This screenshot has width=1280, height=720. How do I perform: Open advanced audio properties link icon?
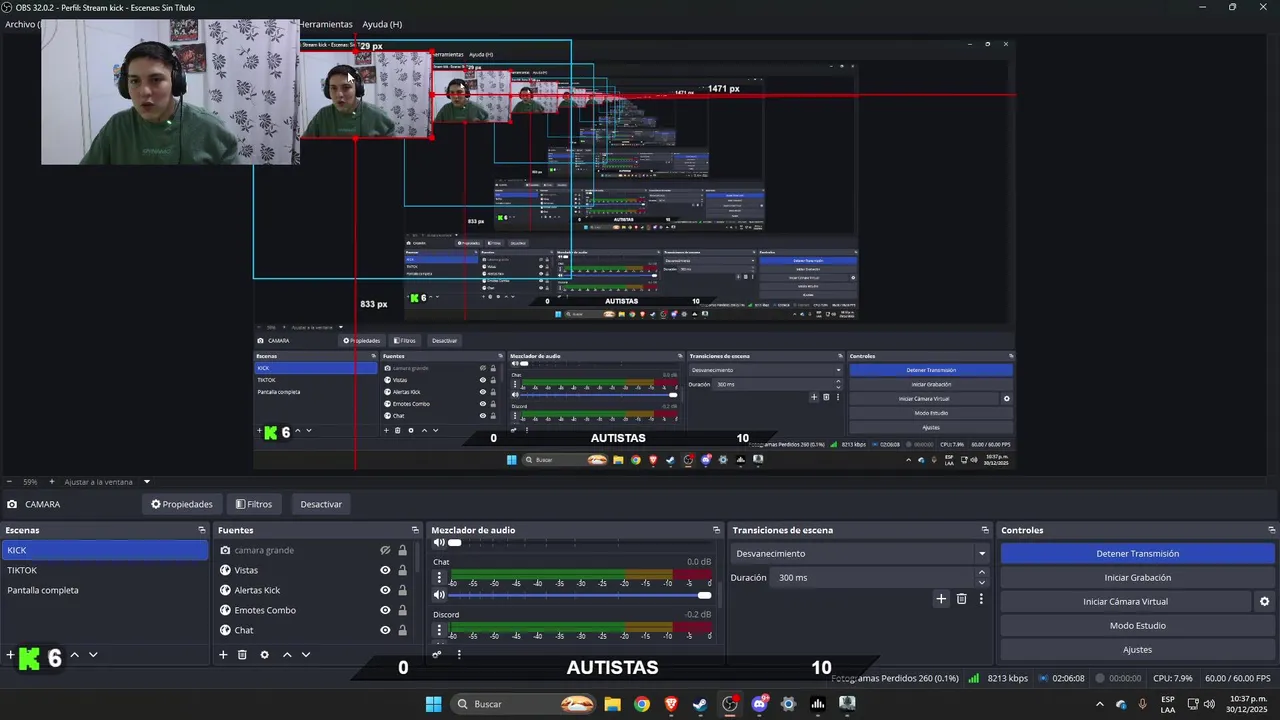[x=437, y=655]
